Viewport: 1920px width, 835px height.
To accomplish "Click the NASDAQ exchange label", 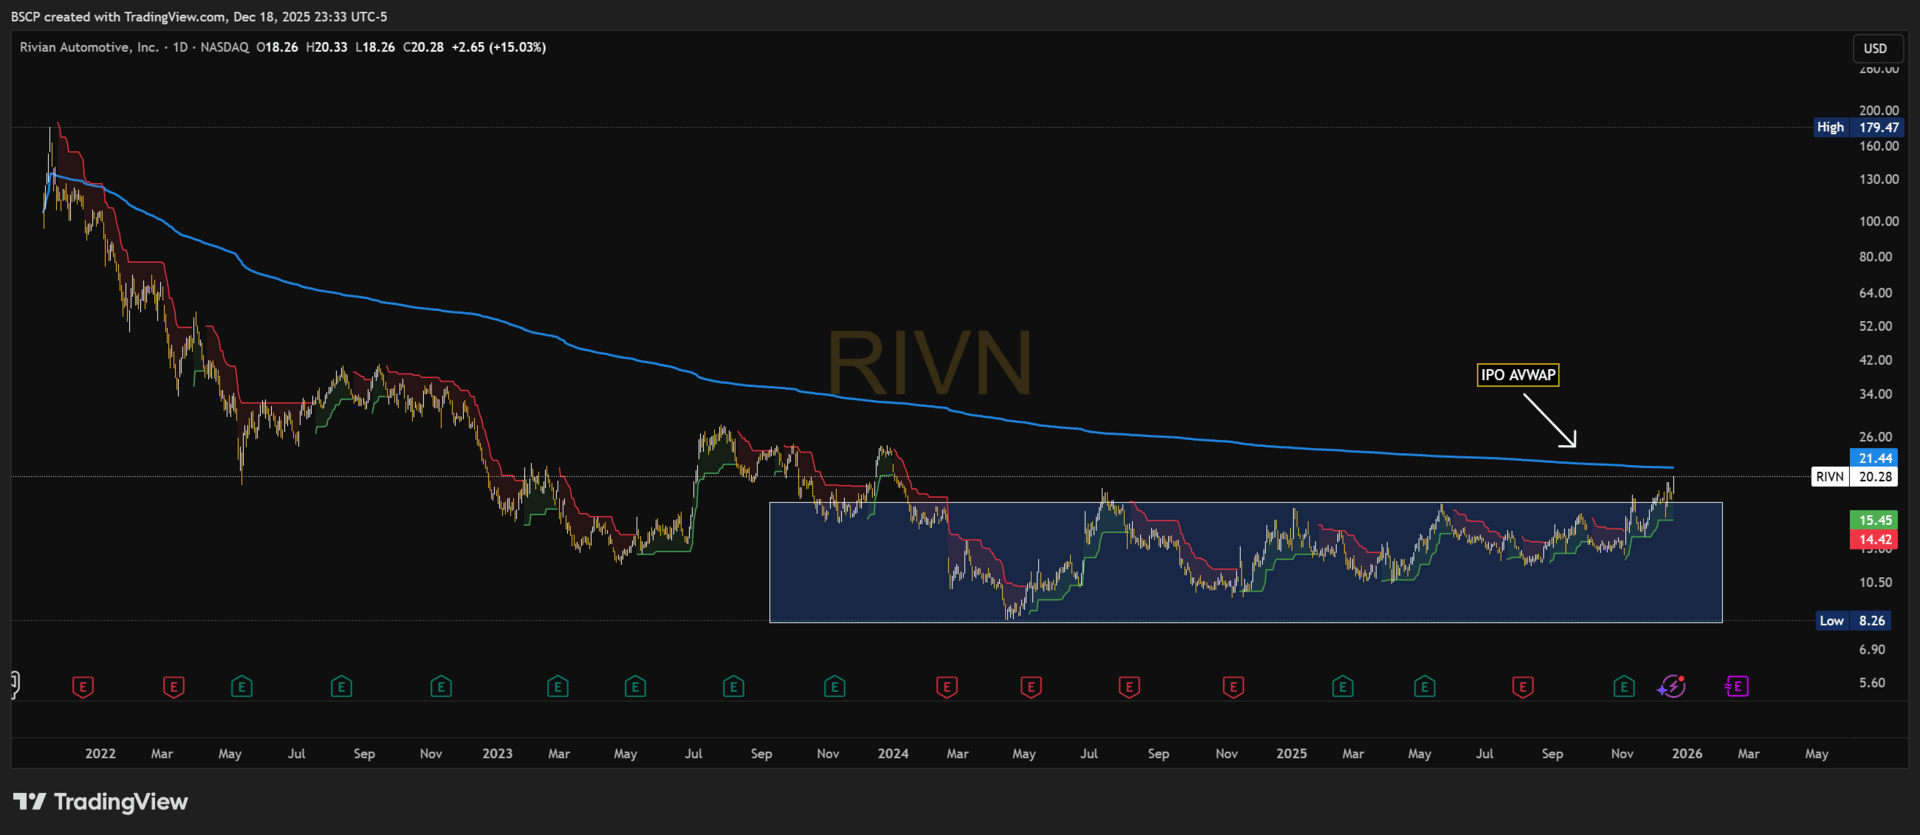I will [x=224, y=47].
